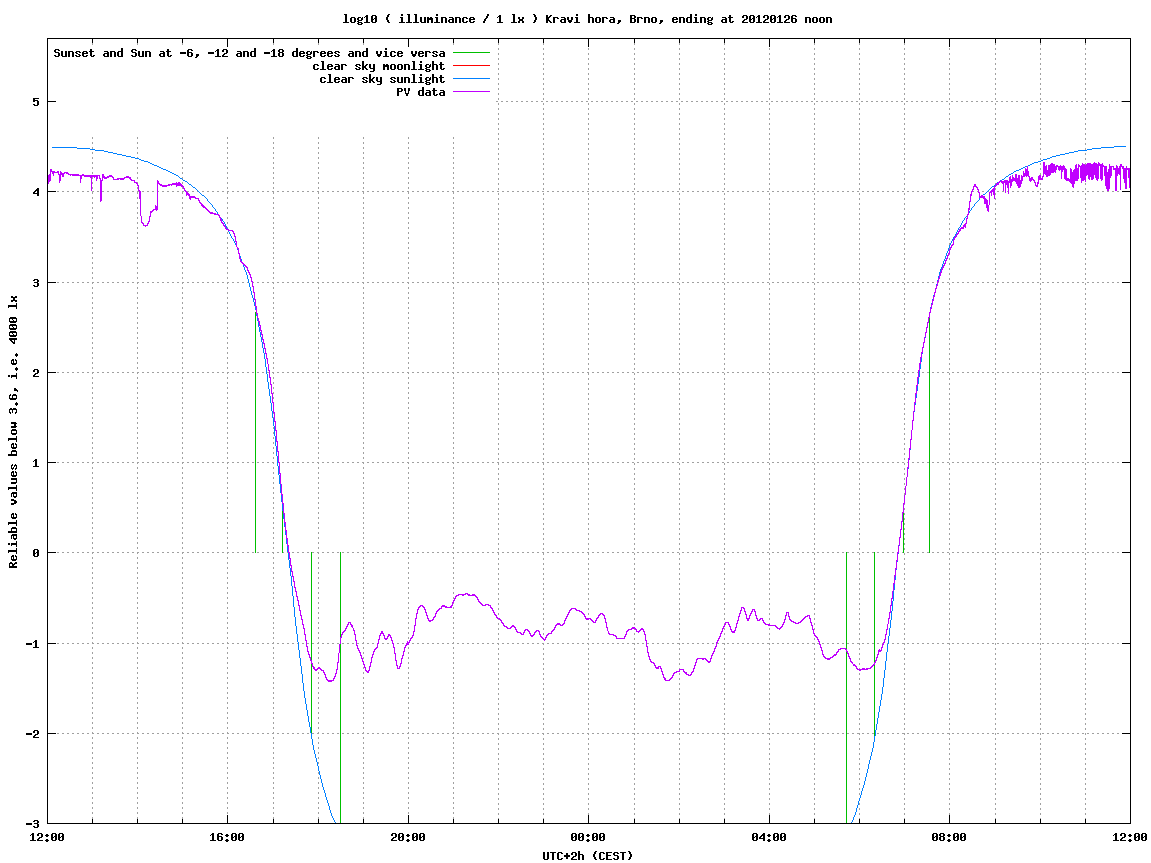Click the magenta PV data legend line sample
The height and width of the screenshot is (863, 1151).
[471, 92]
